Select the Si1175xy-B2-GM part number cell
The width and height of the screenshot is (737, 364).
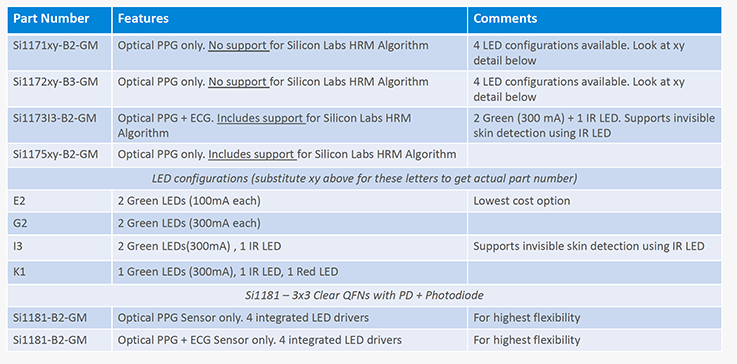point(59,156)
